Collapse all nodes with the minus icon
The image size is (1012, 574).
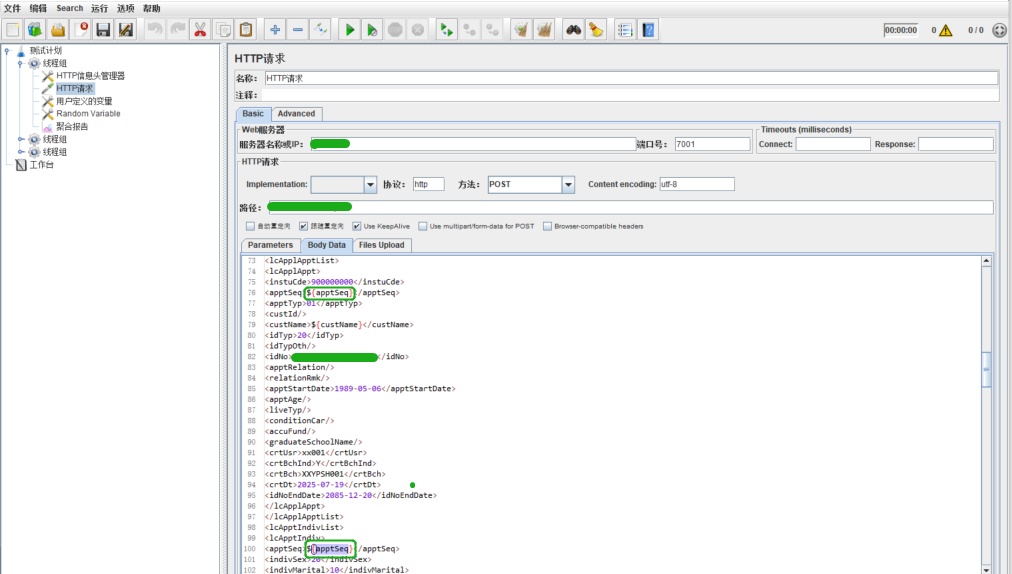click(298, 30)
